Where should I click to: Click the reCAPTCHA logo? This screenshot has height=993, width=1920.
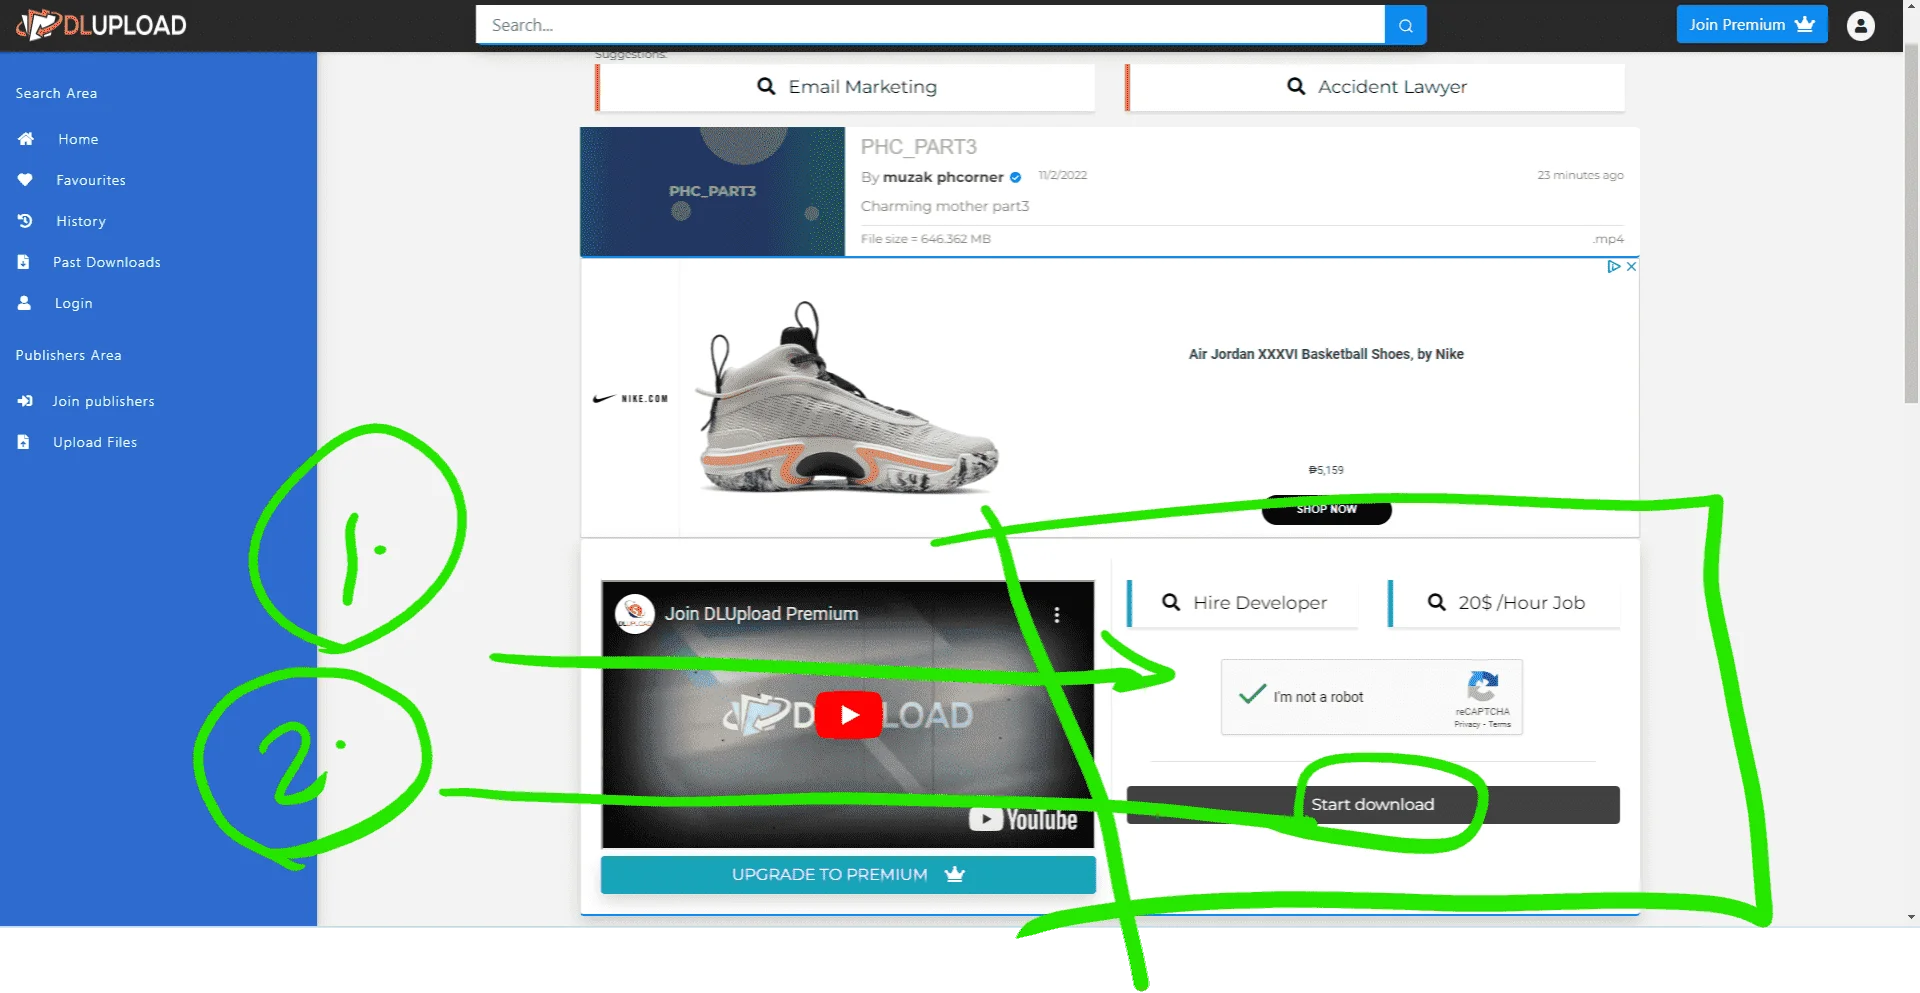(x=1482, y=687)
